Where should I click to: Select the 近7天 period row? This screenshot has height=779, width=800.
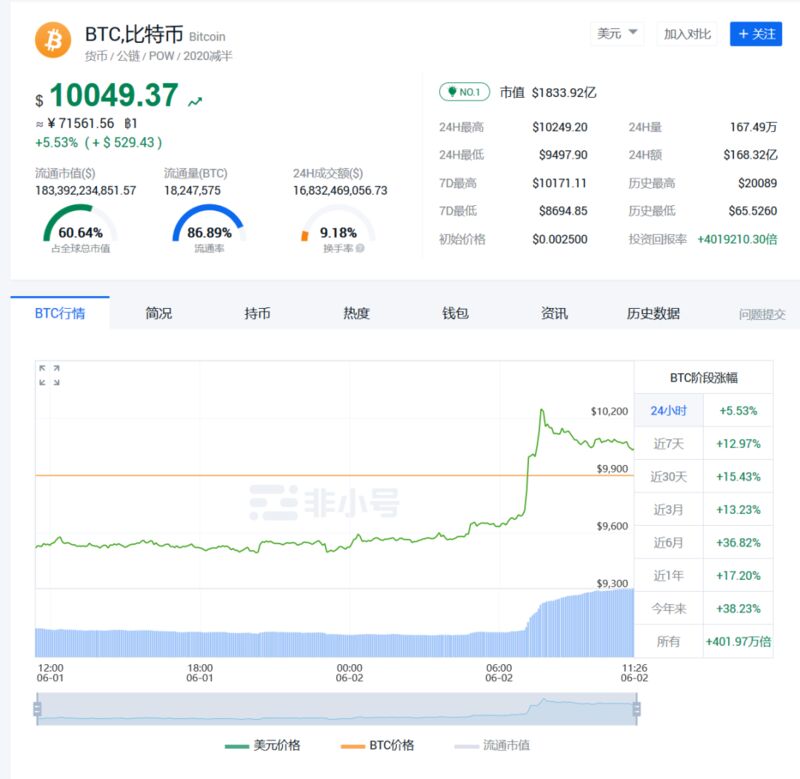(704, 443)
